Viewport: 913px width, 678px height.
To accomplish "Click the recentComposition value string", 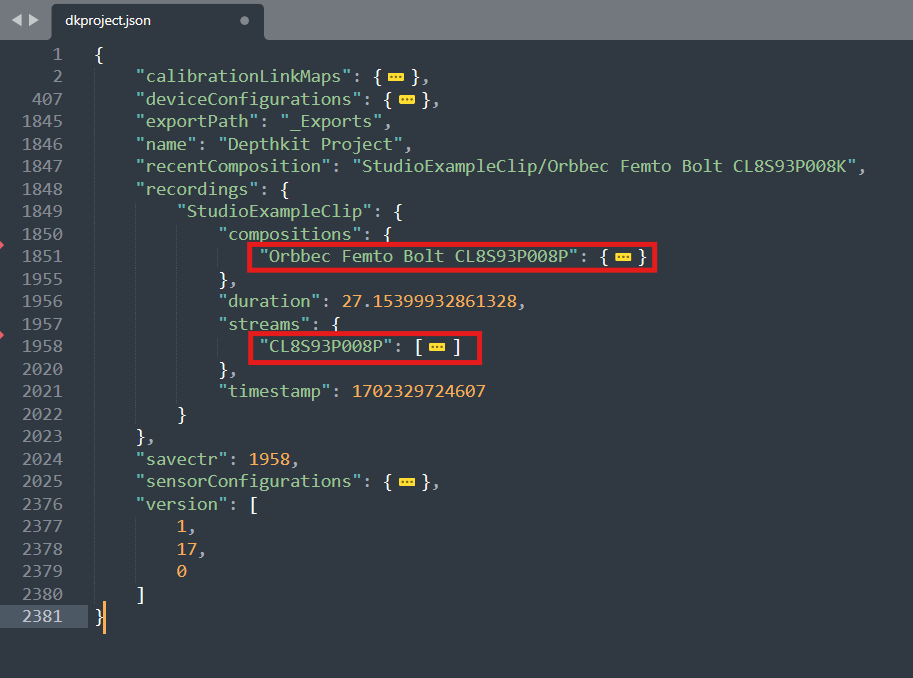I will tap(607, 167).
